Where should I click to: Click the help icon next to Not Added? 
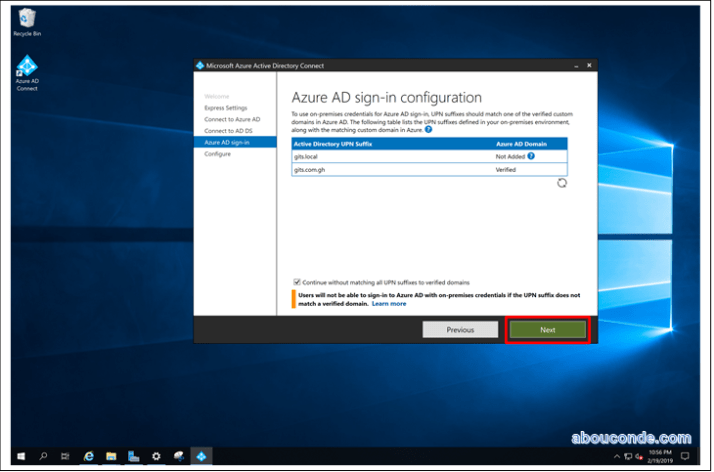coord(531,156)
